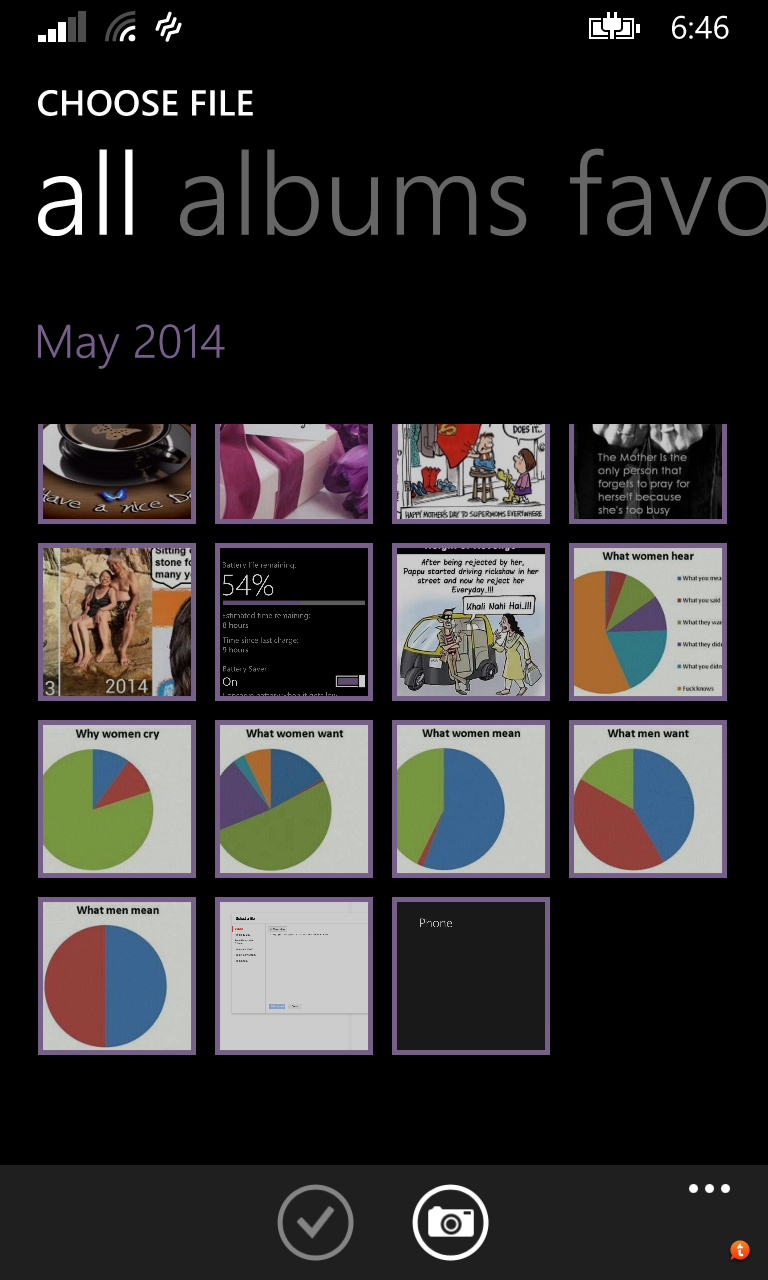Image resolution: width=768 pixels, height=1280 pixels.
Task: Select the purple ribbon gift thumbnail
Action: [x=294, y=473]
